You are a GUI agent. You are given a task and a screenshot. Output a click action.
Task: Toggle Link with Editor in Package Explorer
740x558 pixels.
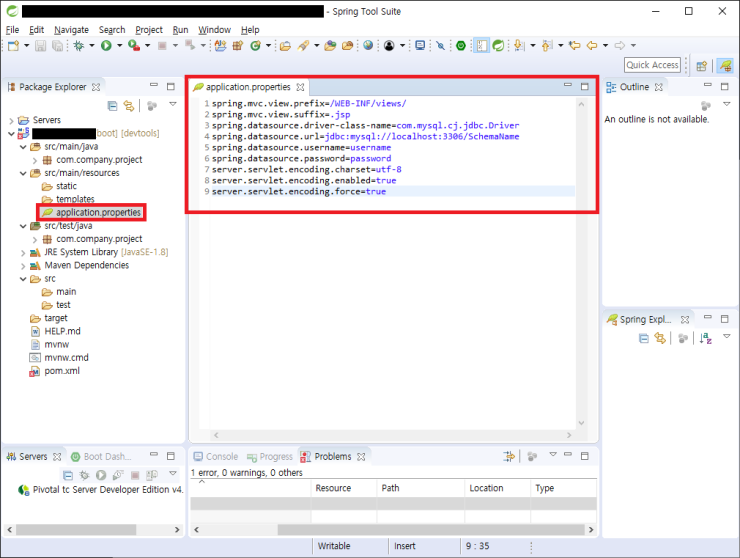pos(129,106)
